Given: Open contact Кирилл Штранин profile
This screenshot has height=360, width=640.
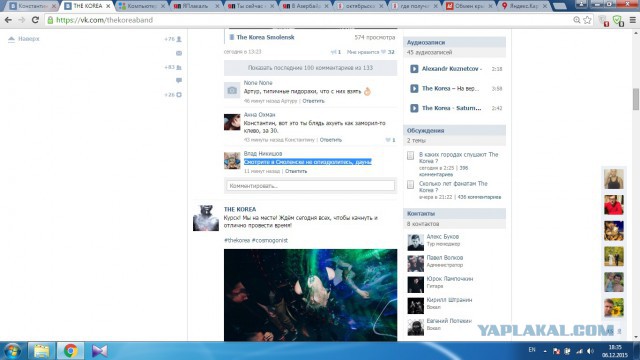Looking at the screenshot, I should click(449, 300).
